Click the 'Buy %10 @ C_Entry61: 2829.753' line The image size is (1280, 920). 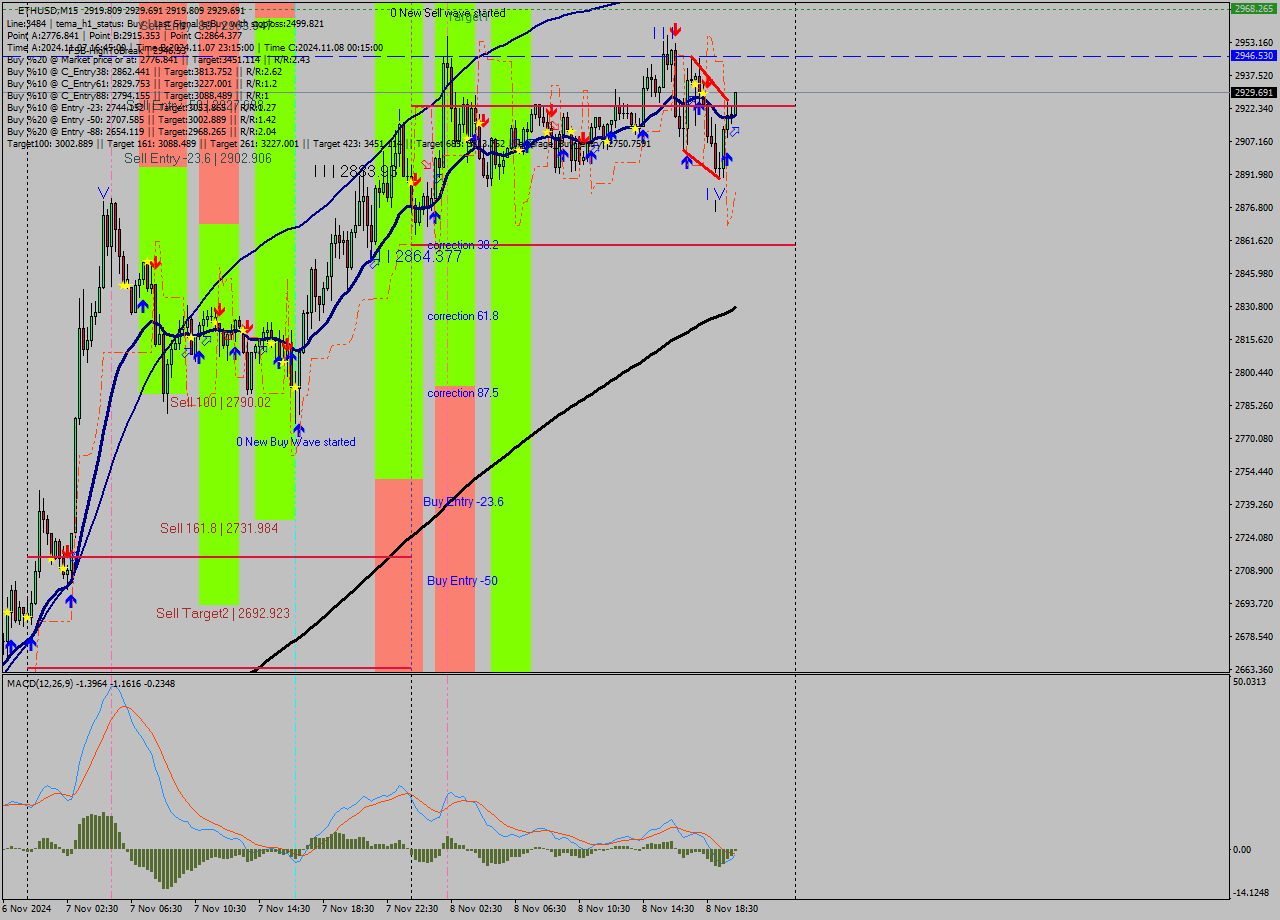click(141, 83)
